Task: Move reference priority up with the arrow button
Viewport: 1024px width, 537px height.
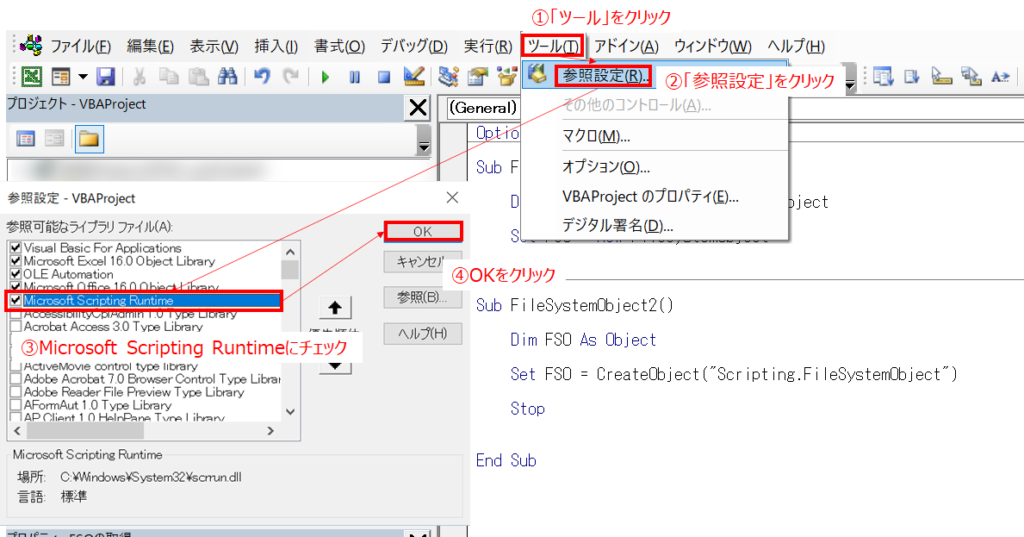Action: click(335, 308)
